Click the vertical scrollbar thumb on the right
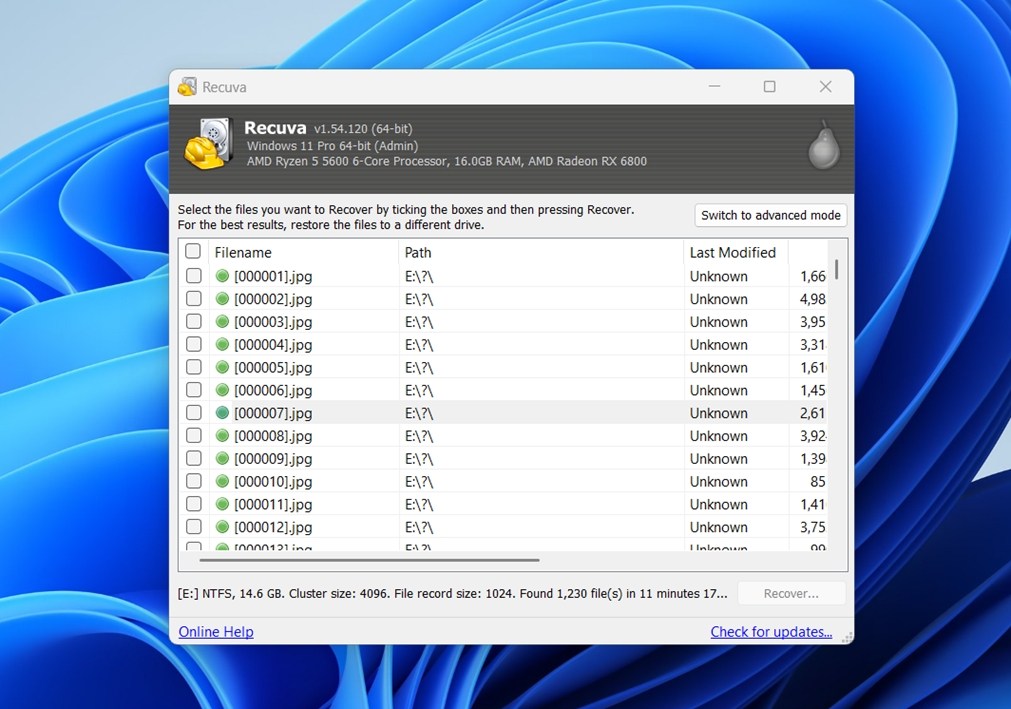The width and height of the screenshot is (1011, 709). pyautogui.click(x=838, y=270)
